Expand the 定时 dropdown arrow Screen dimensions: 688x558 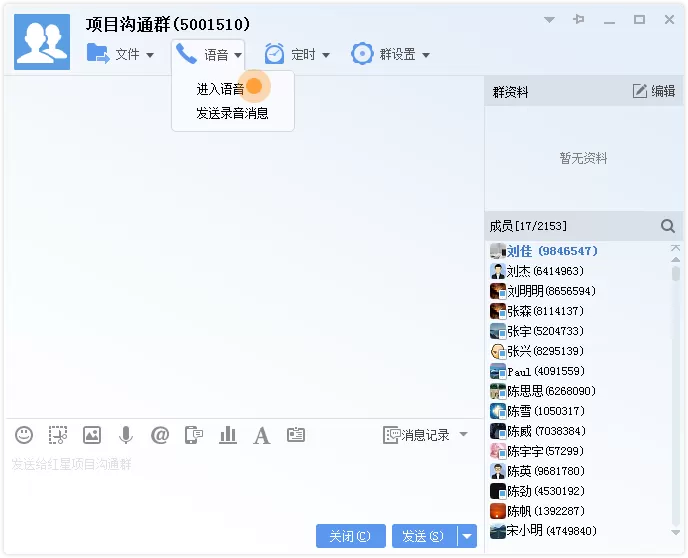326,55
